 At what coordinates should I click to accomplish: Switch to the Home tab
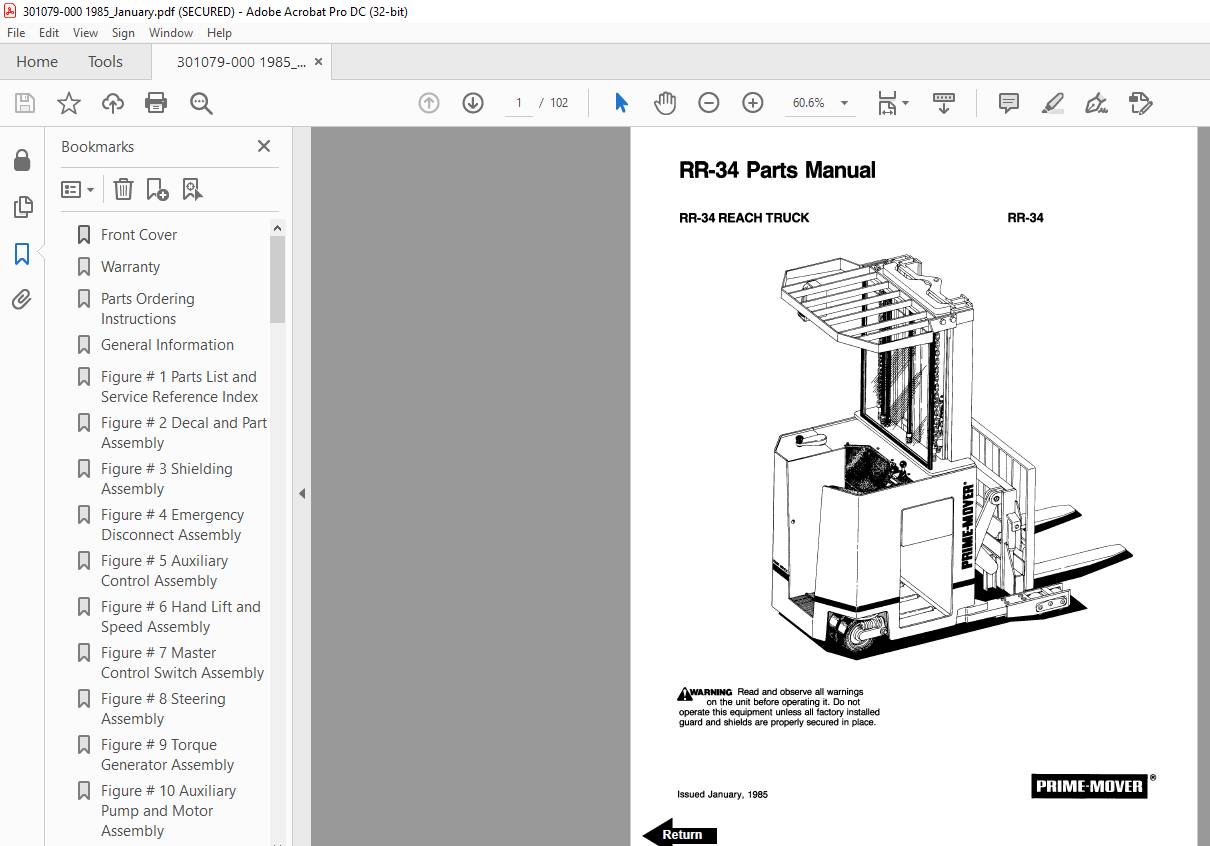37,62
